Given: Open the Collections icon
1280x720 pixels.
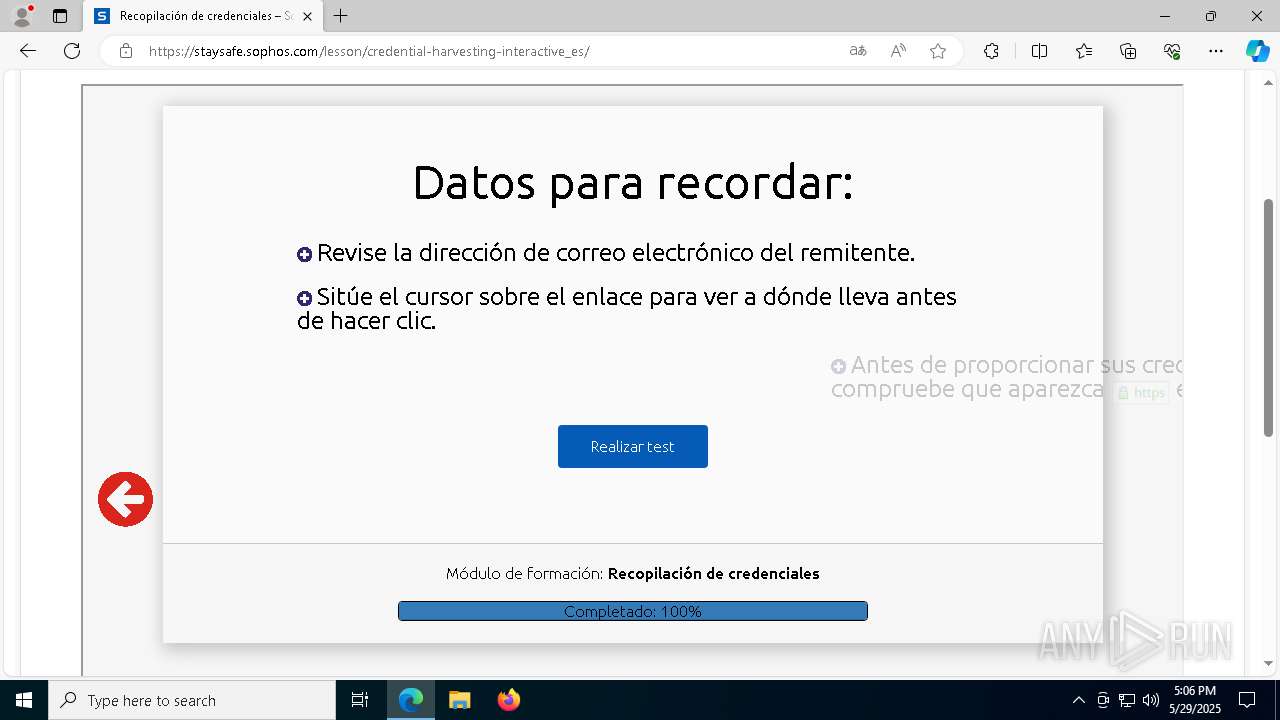Looking at the screenshot, I should click(x=1128, y=51).
